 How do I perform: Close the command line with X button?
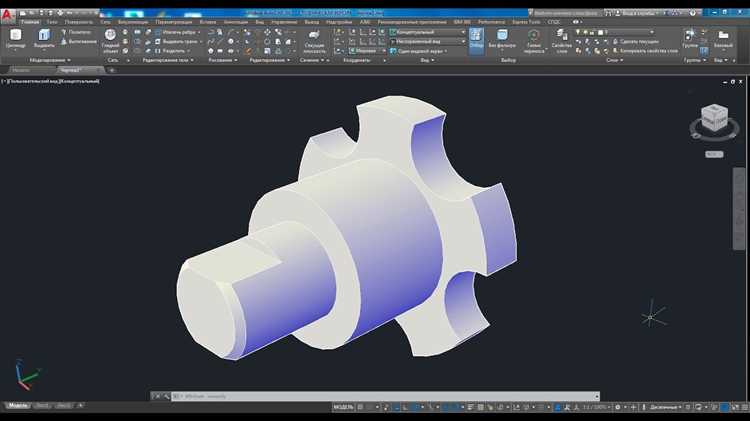tap(157, 396)
